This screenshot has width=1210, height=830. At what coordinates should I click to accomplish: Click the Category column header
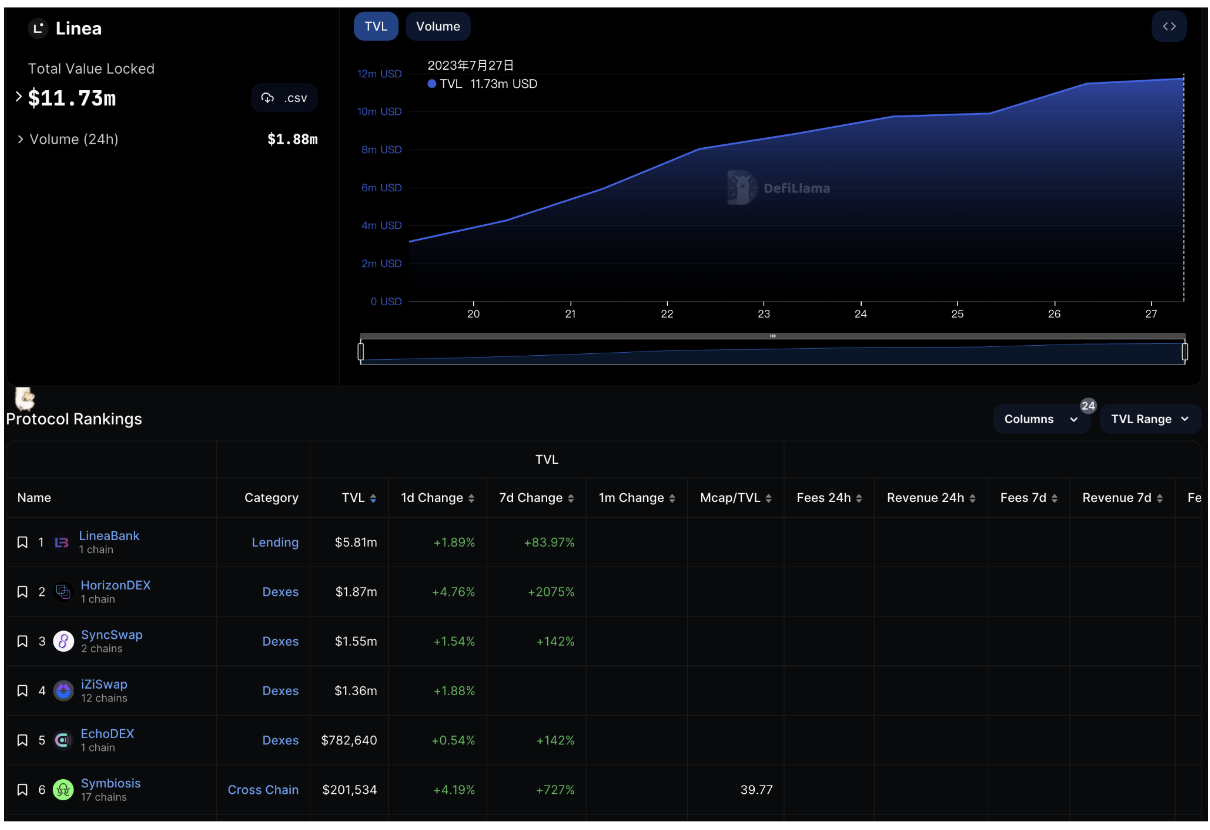271,498
